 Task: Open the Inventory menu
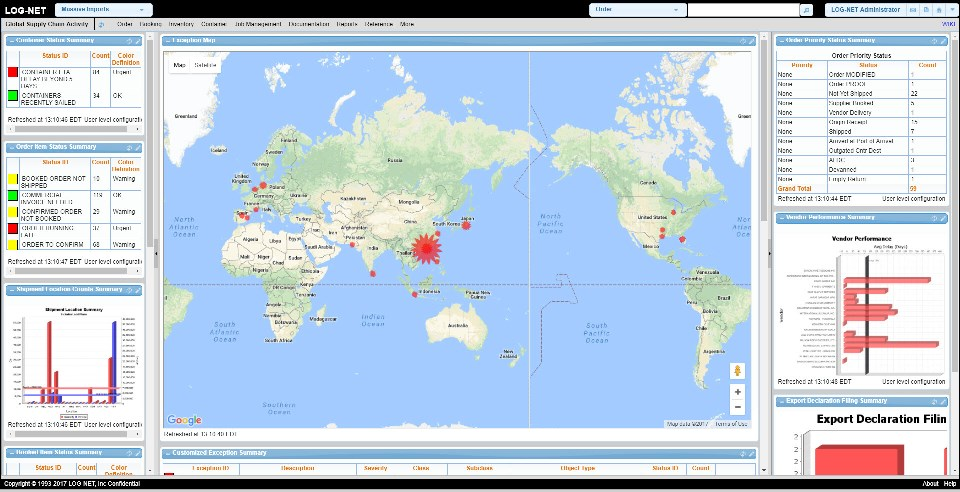tap(181, 24)
